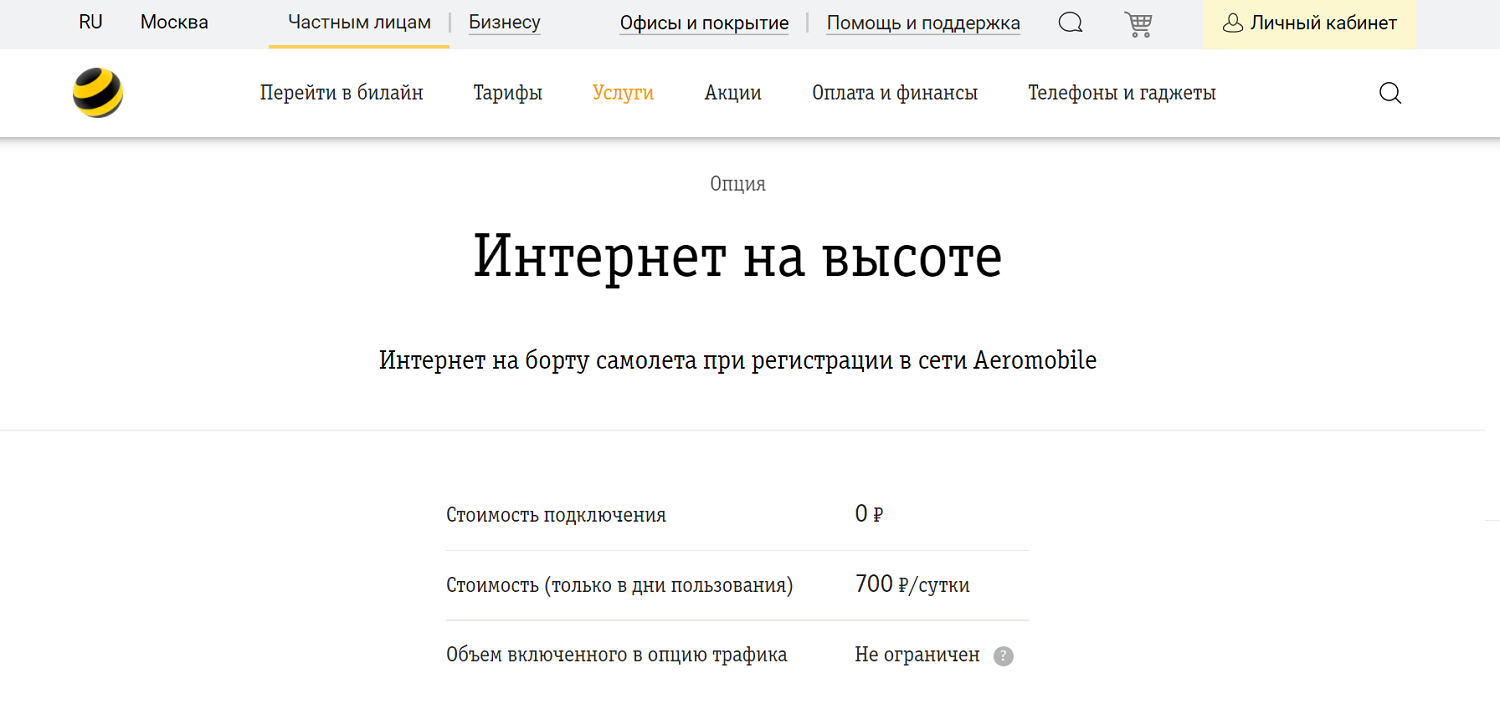Select Бизнесу tab
The width and height of the screenshot is (1500, 719).
pyautogui.click(x=505, y=22)
